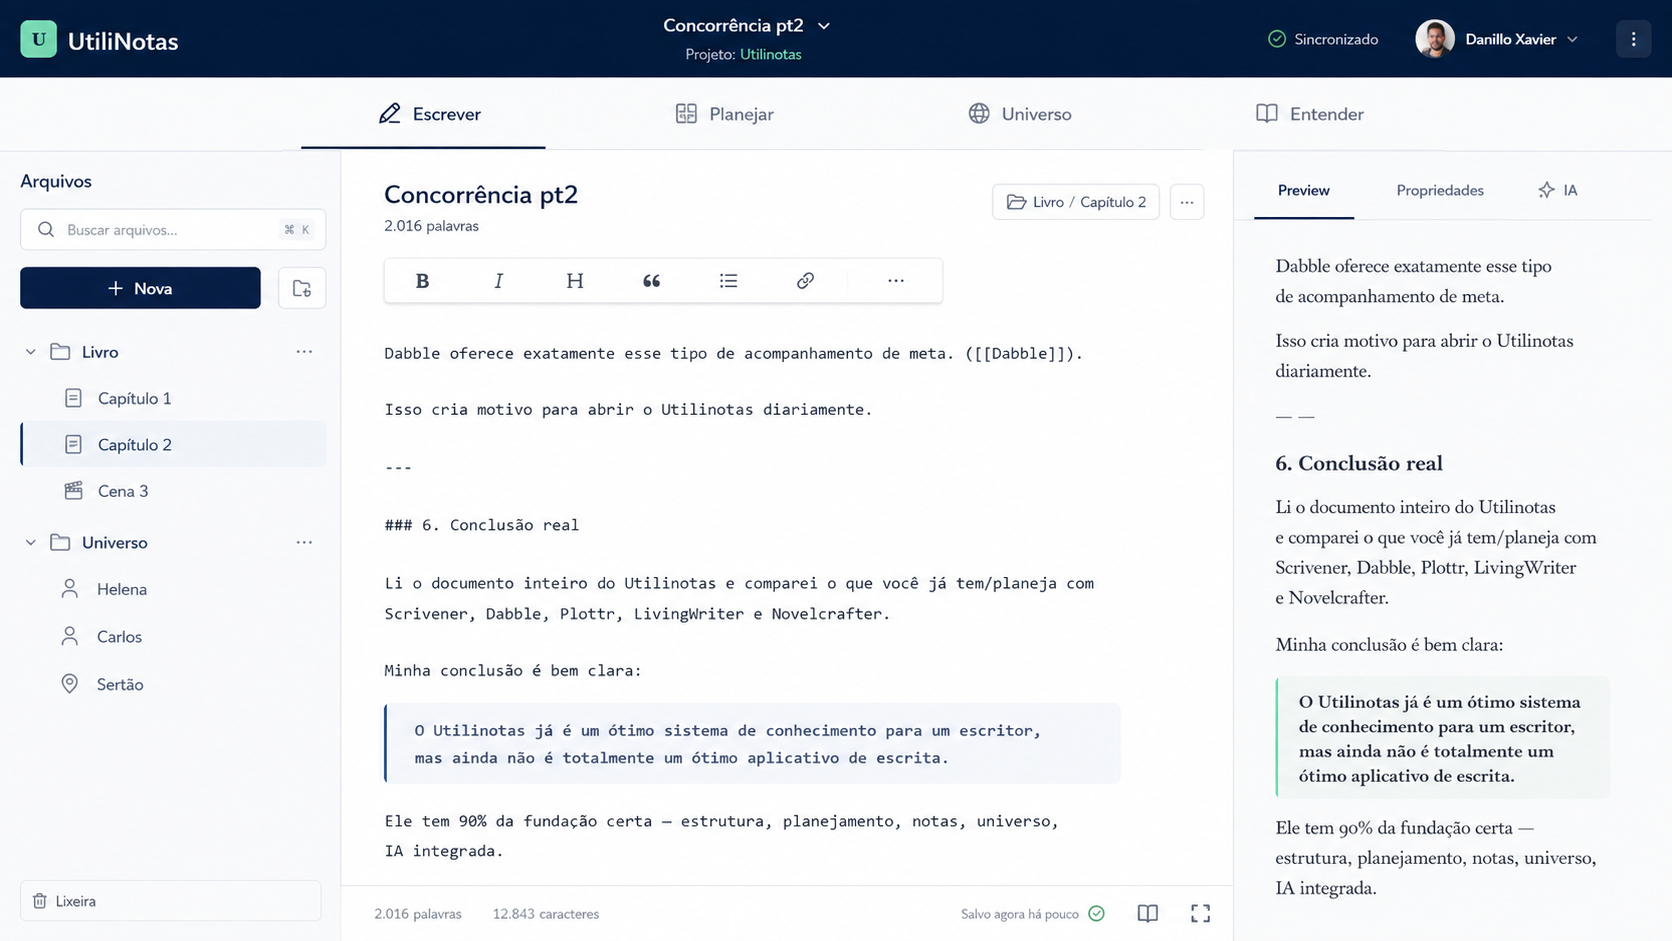Insert a blockquote with quote icon
Image resolution: width=1672 pixels, height=941 pixels.
pyautogui.click(x=651, y=281)
